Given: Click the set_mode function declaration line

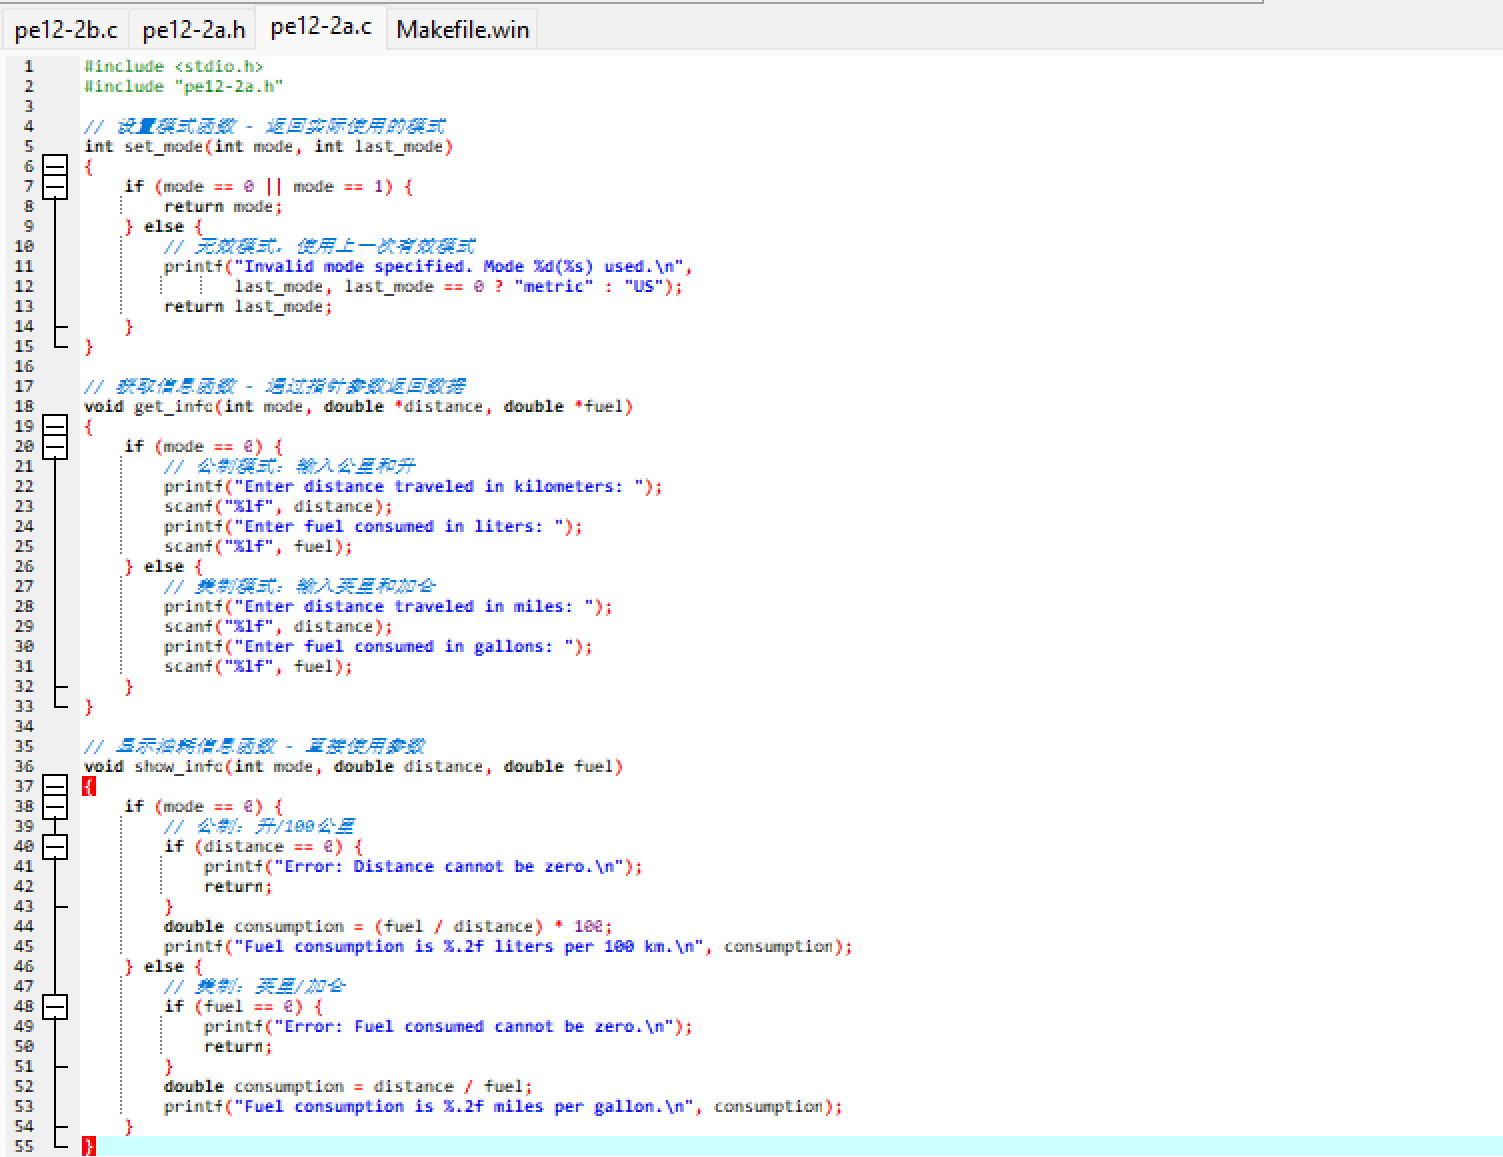Looking at the screenshot, I should click(269, 147).
